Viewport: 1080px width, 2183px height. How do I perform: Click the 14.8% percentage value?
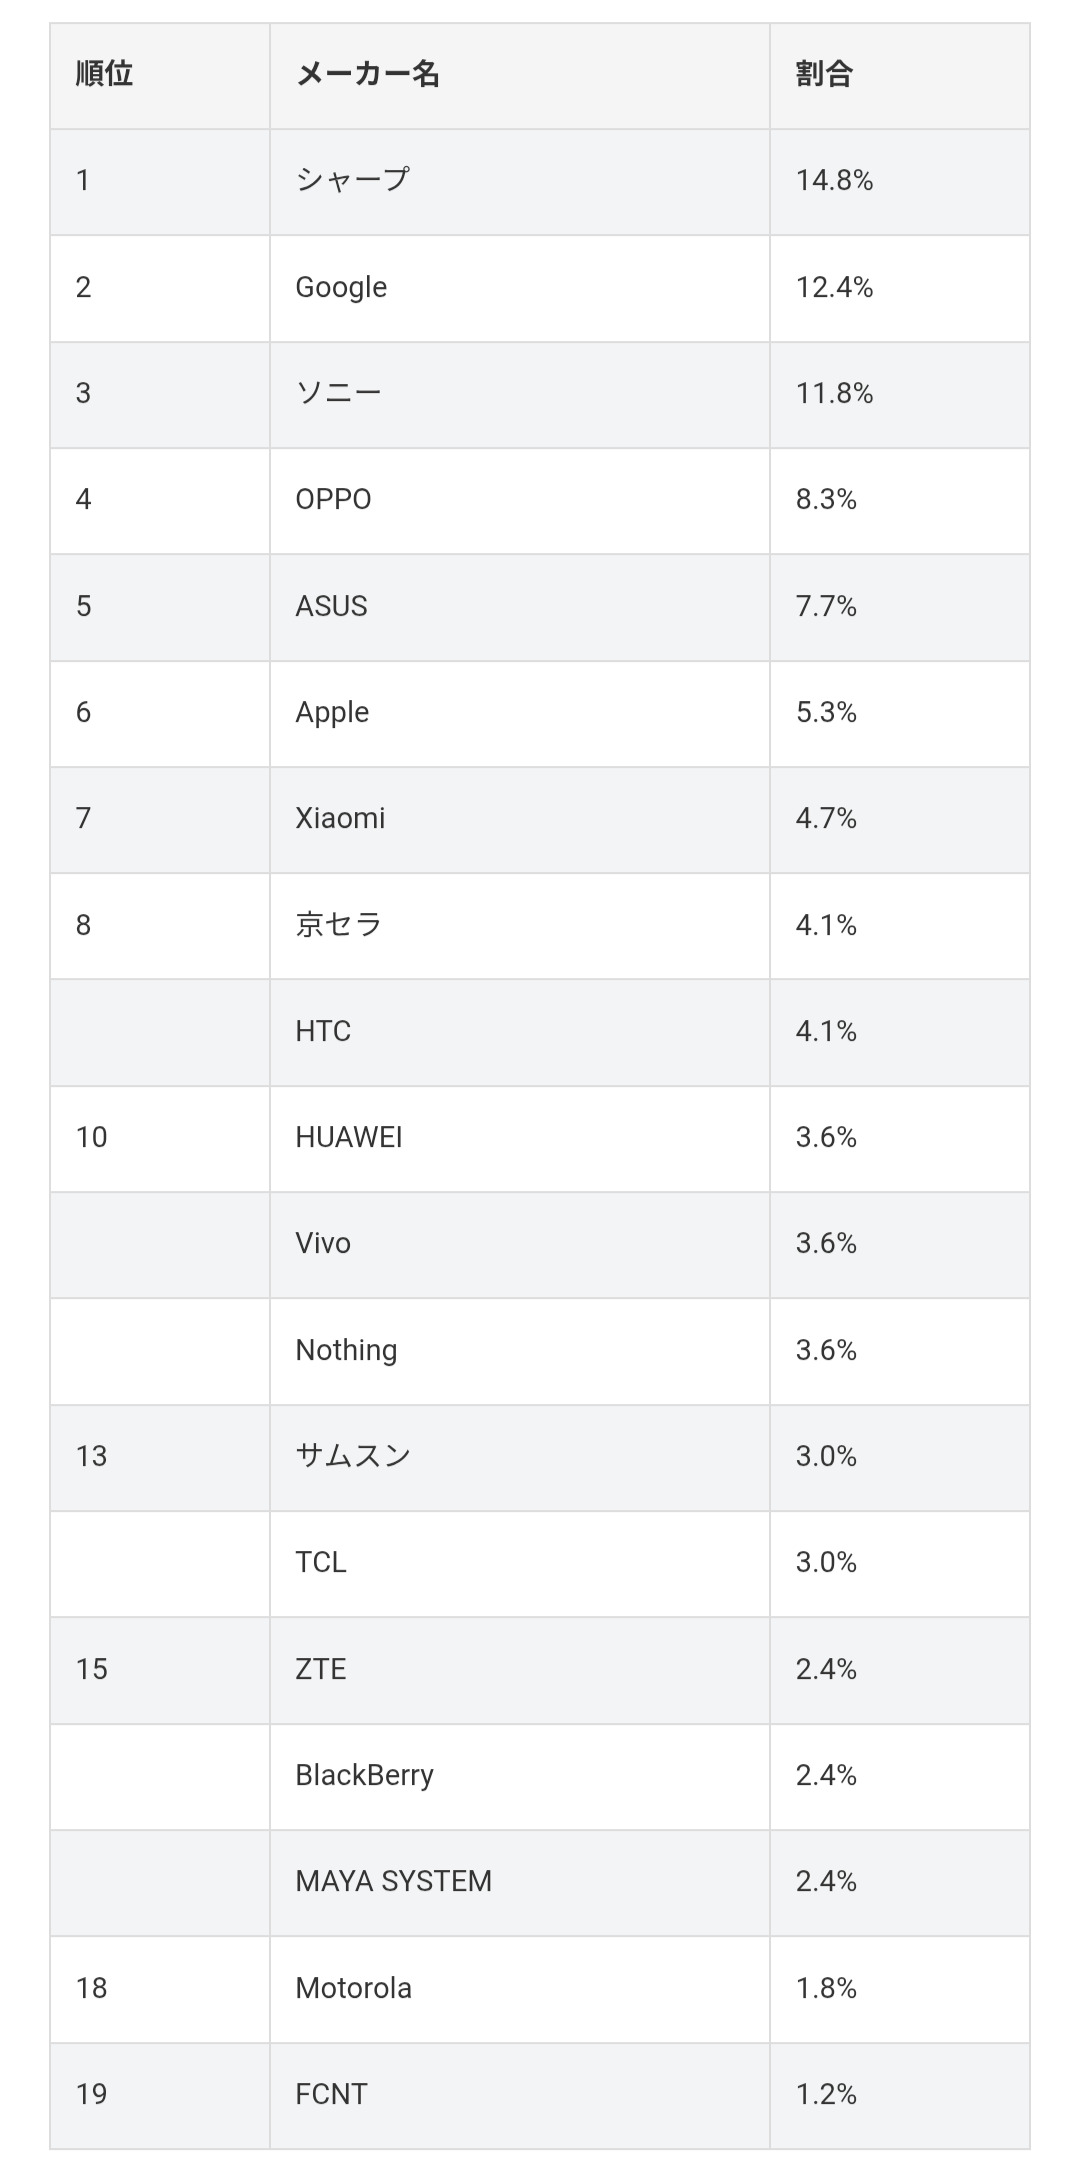coord(834,180)
